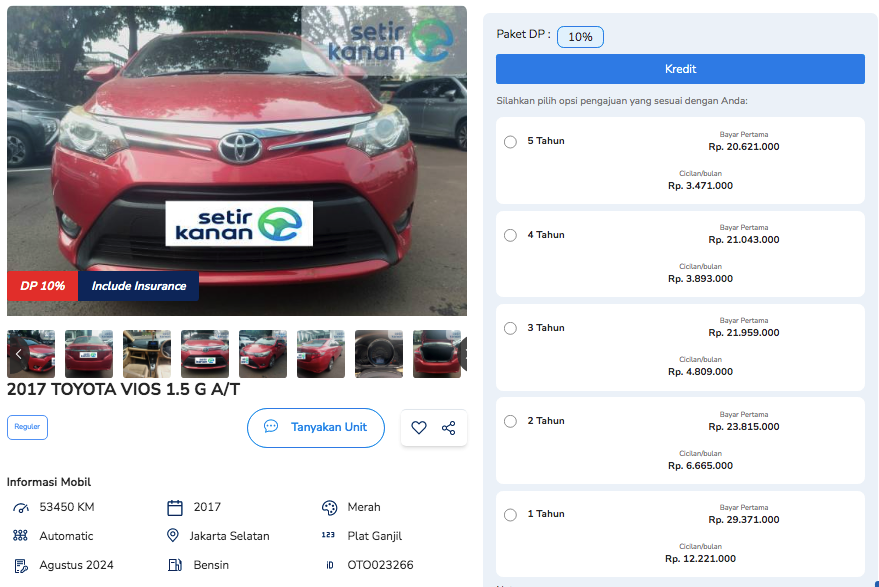Screen dimensions: 879x587
Task: Select the 3 Tahun radio option
Action: (510, 328)
